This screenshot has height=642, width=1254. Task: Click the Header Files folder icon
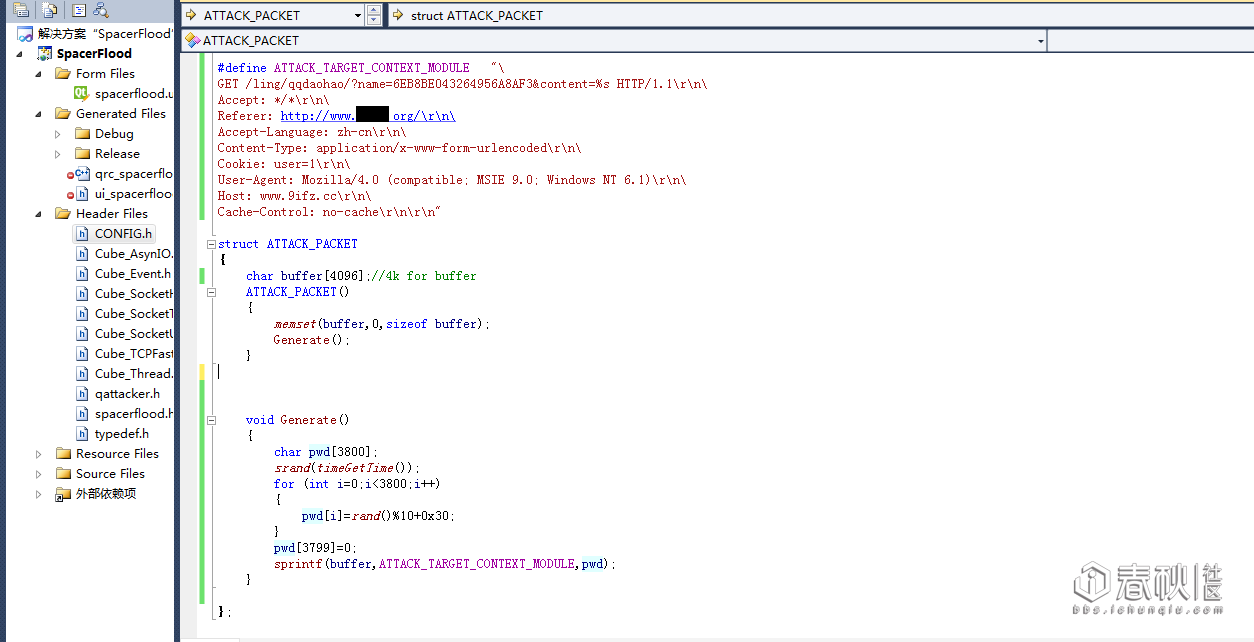point(63,213)
